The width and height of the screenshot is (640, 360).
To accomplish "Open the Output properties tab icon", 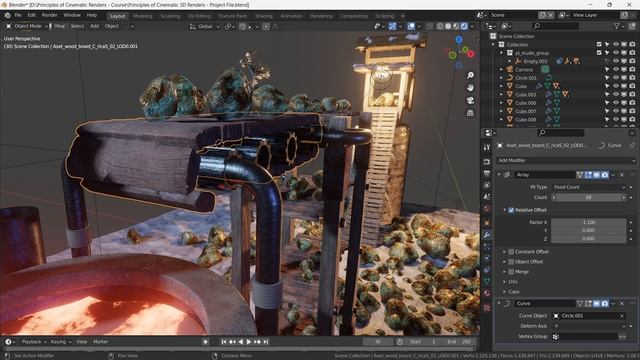I will [487, 173].
